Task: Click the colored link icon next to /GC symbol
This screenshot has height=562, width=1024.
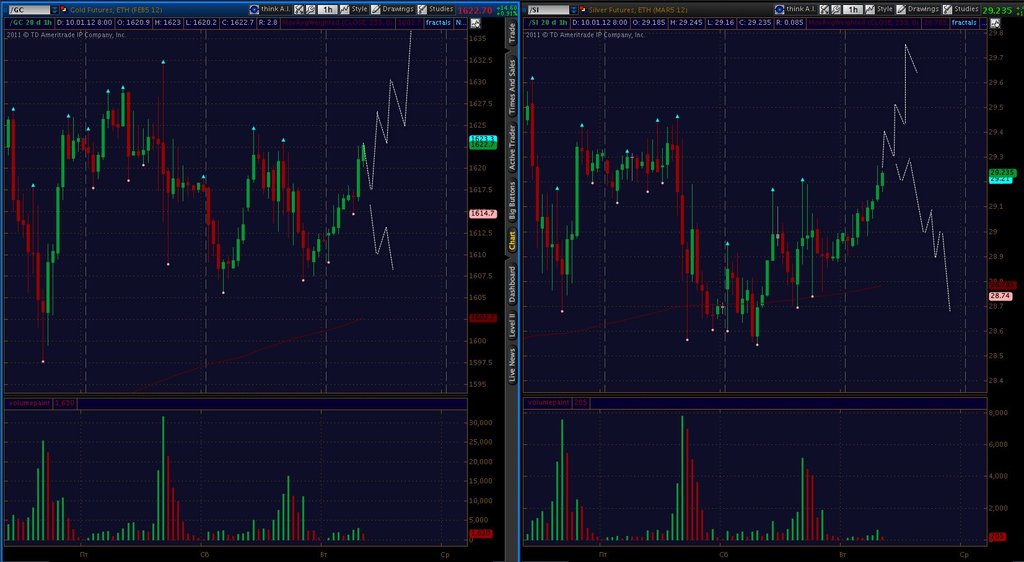Action: 63,10
